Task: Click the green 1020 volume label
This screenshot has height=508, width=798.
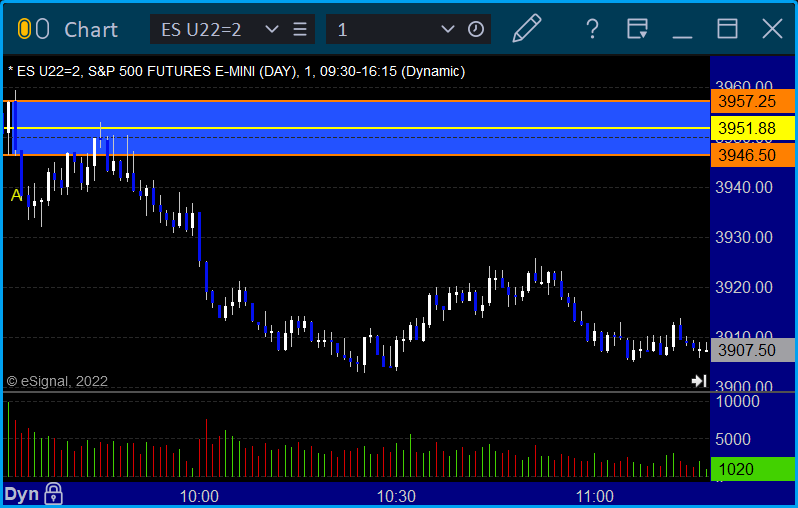Action: [x=753, y=469]
